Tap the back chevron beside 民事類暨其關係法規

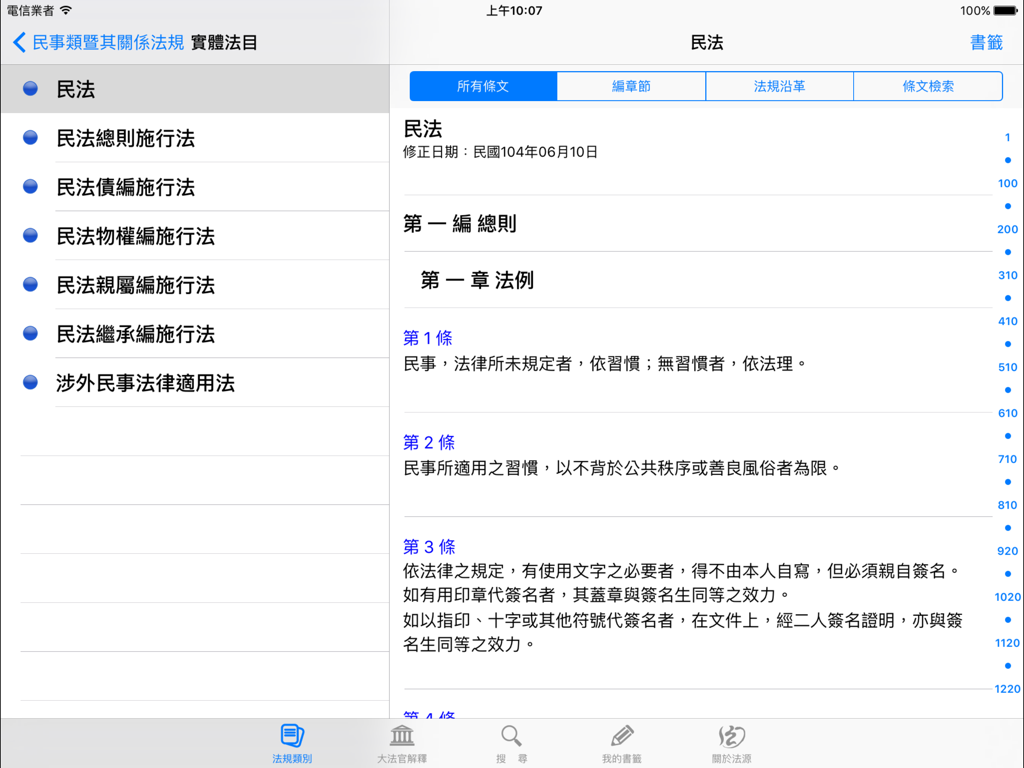click(x=21, y=43)
